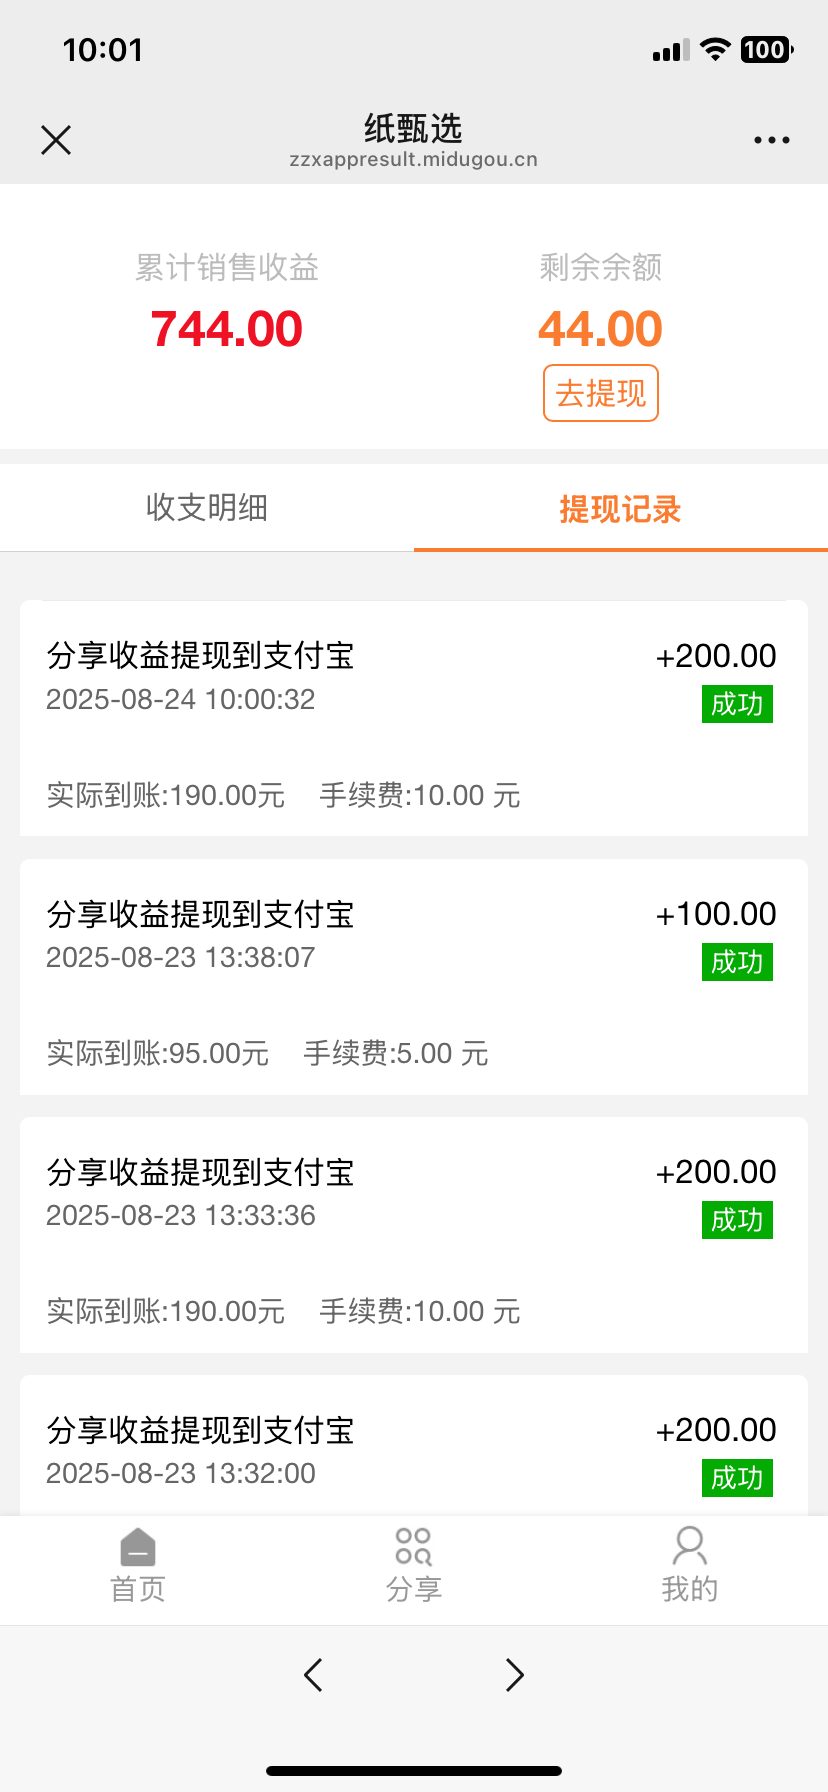Open the 分享 share tab icon
Image resolution: width=828 pixels, height=1792 pixels.
tap(413, 1547)
